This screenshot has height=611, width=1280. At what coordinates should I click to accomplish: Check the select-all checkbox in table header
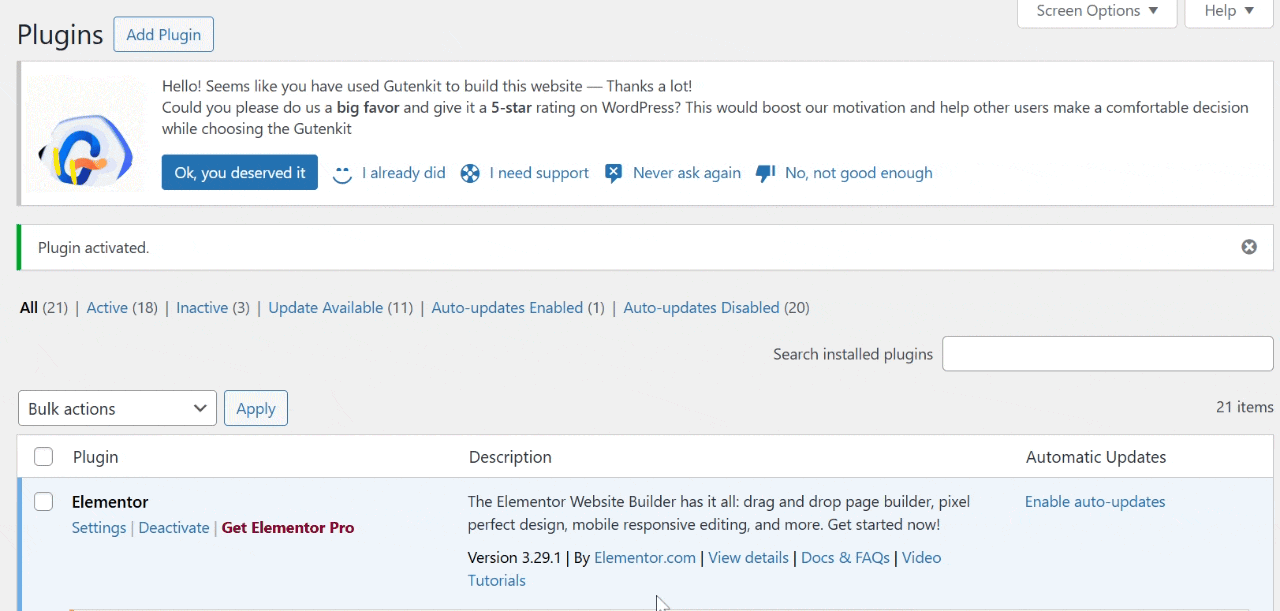coord(43,456)
